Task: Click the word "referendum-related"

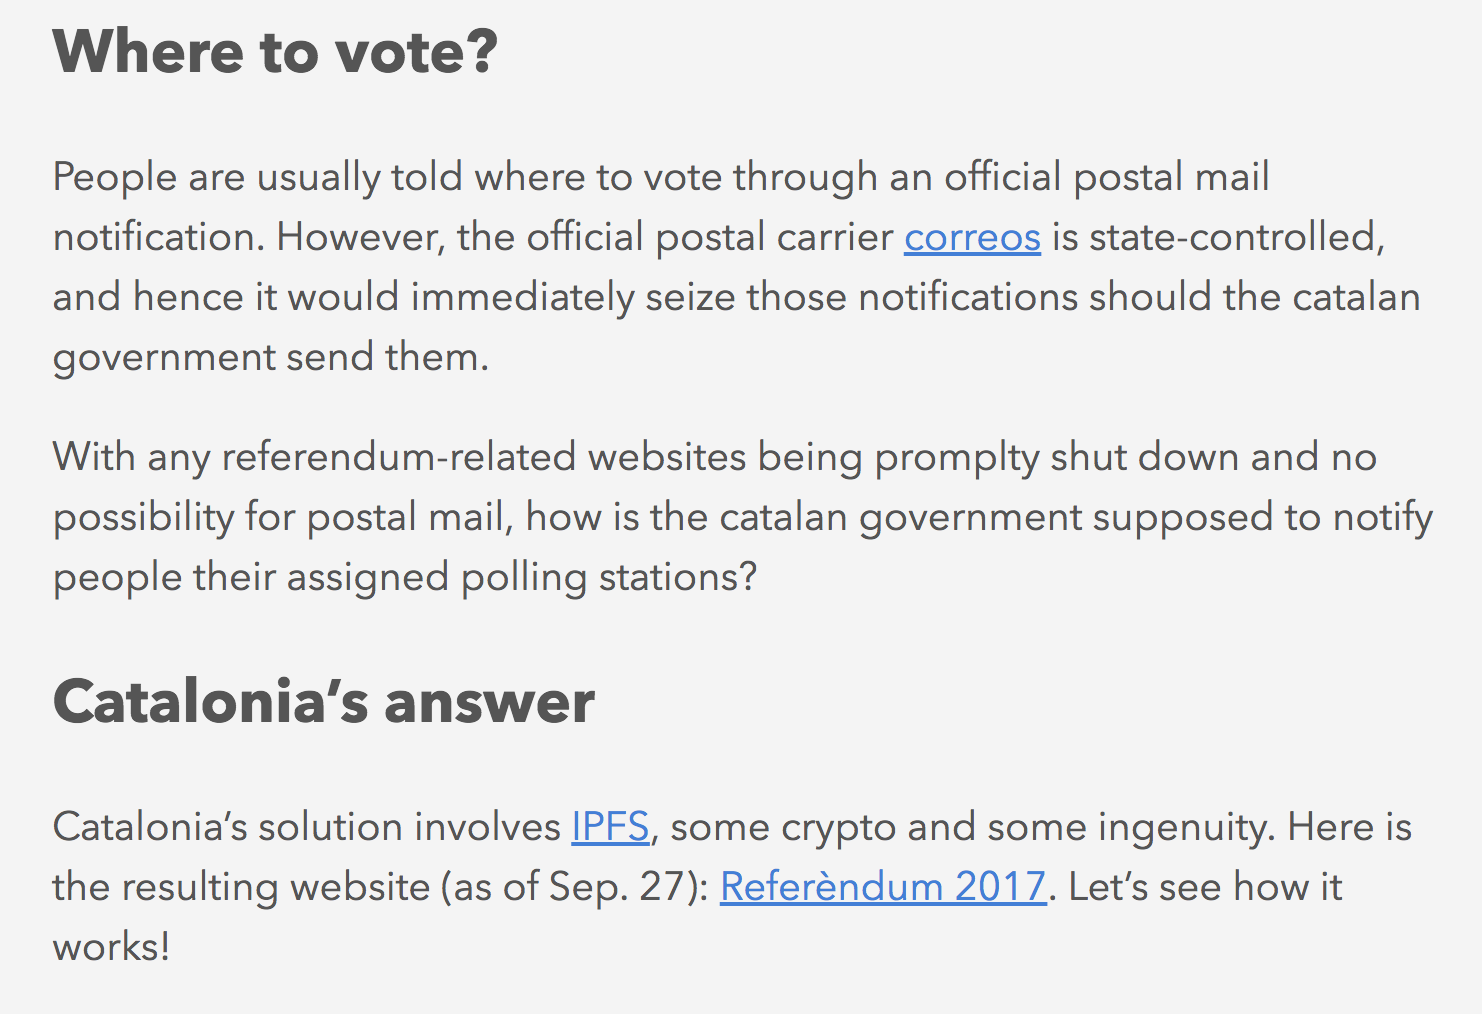Action: coord(398,458)
